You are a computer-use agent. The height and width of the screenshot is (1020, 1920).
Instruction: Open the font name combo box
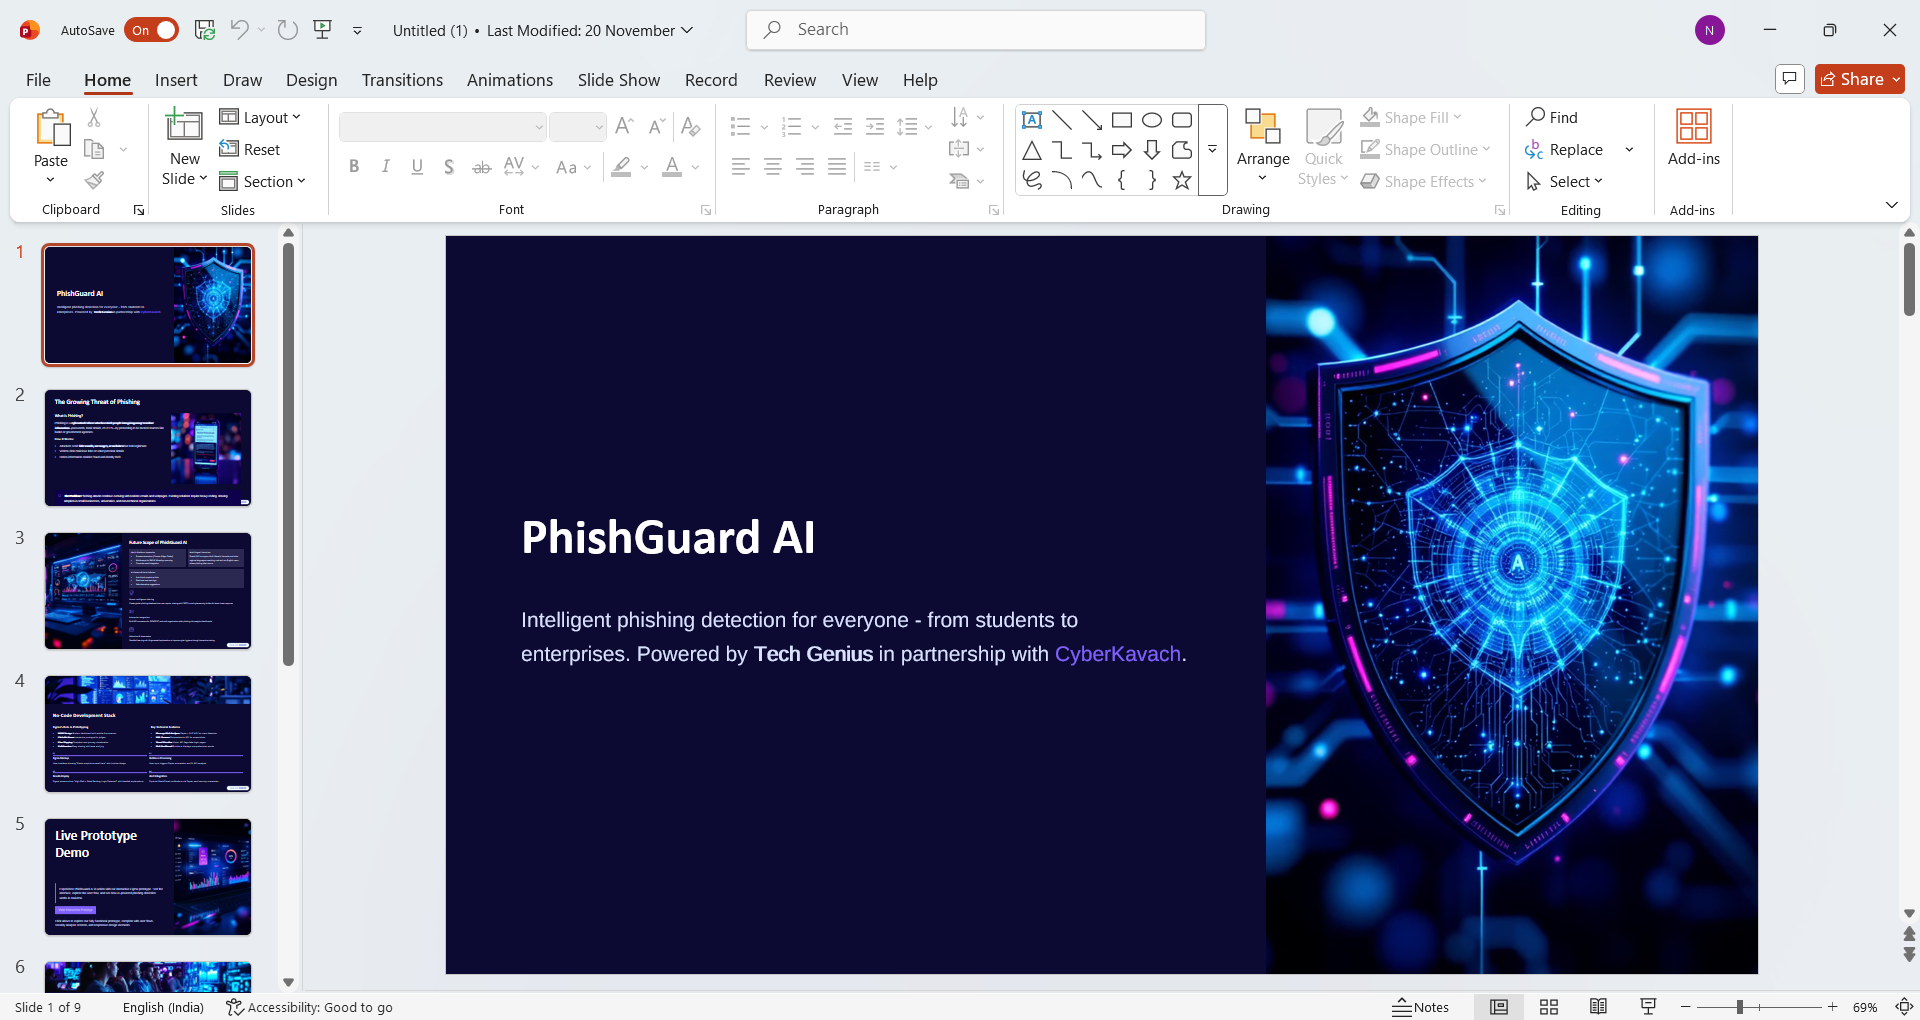coord(443,127)
